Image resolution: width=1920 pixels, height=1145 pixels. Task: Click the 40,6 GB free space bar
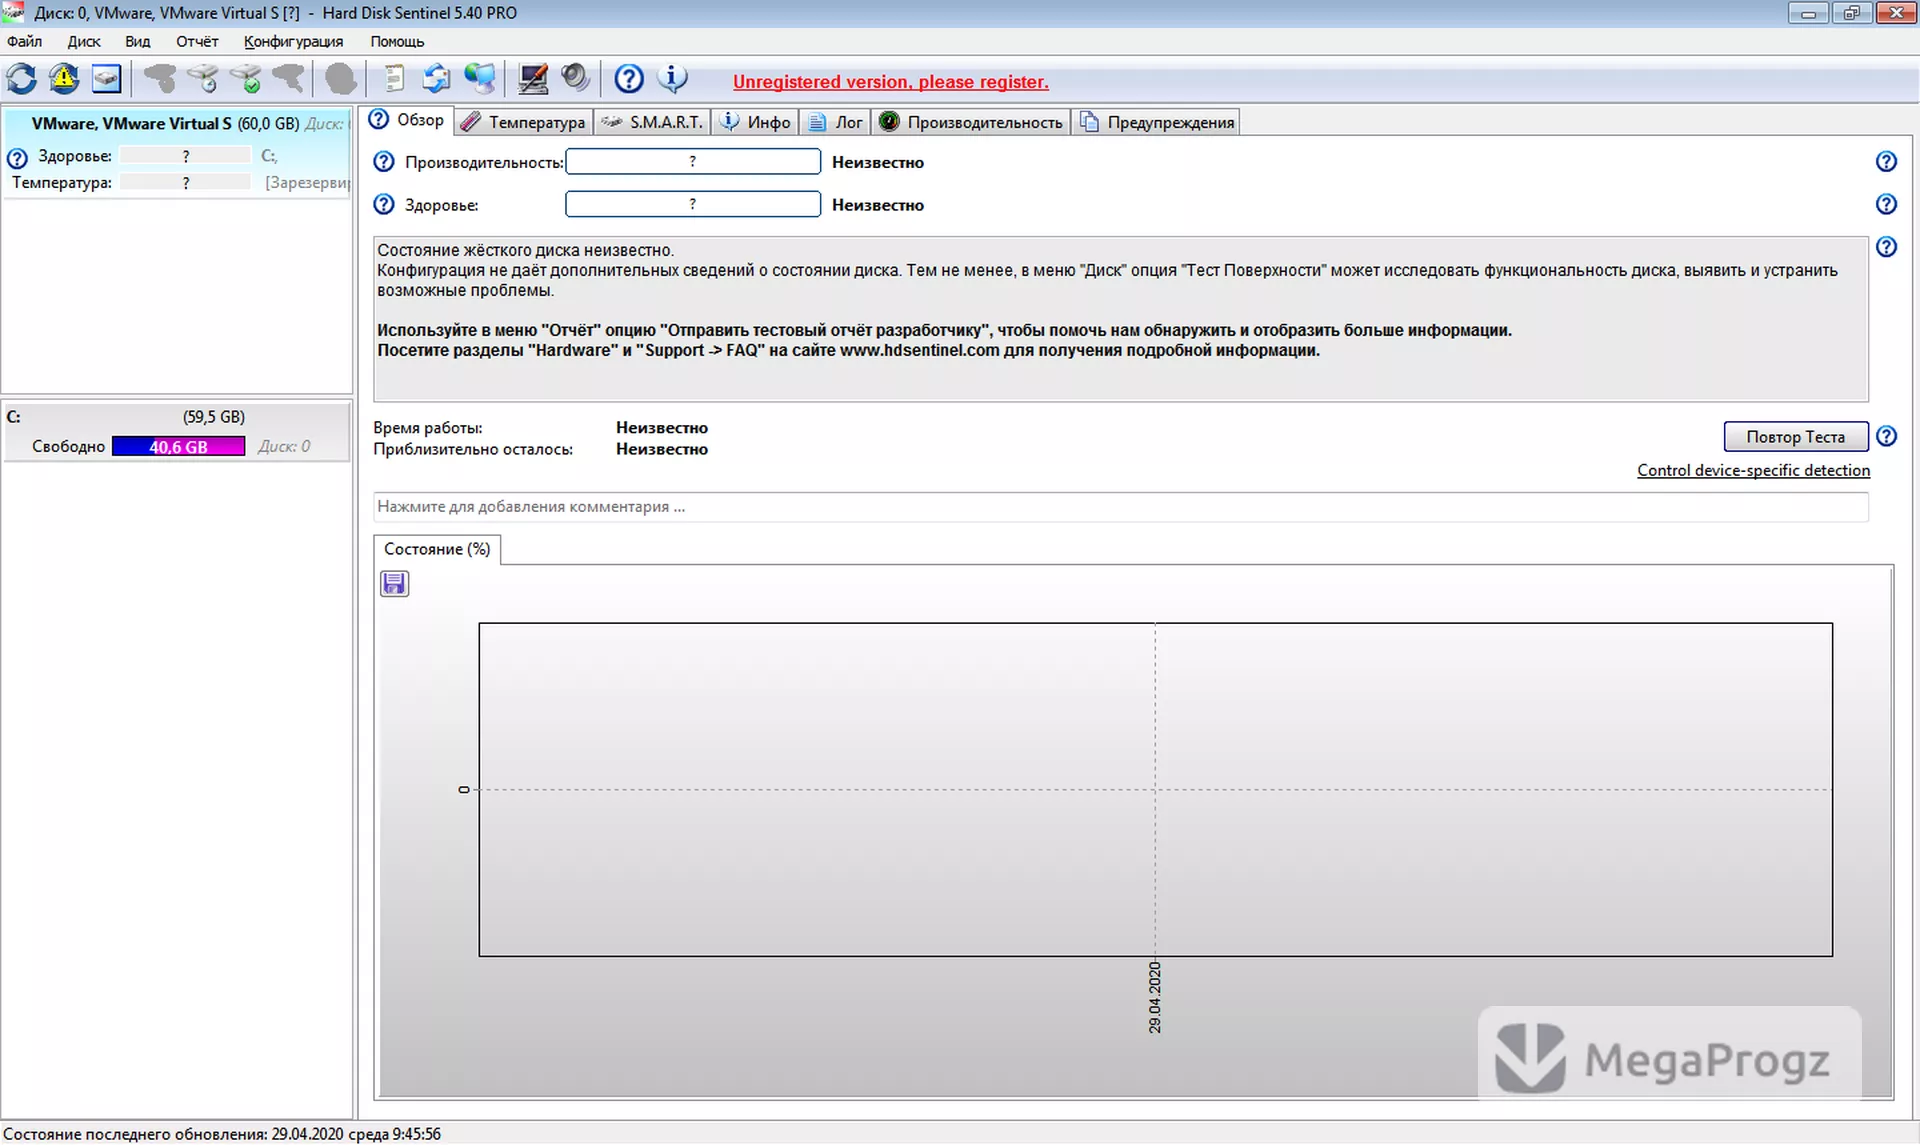[x=178, y=446]
